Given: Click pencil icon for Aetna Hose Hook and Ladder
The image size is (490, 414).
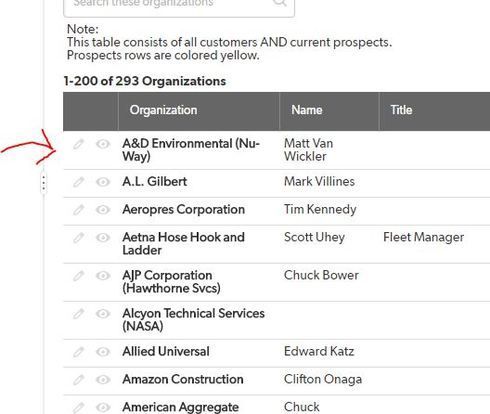Looking at the screenshot, I should [x=79, y=238].
